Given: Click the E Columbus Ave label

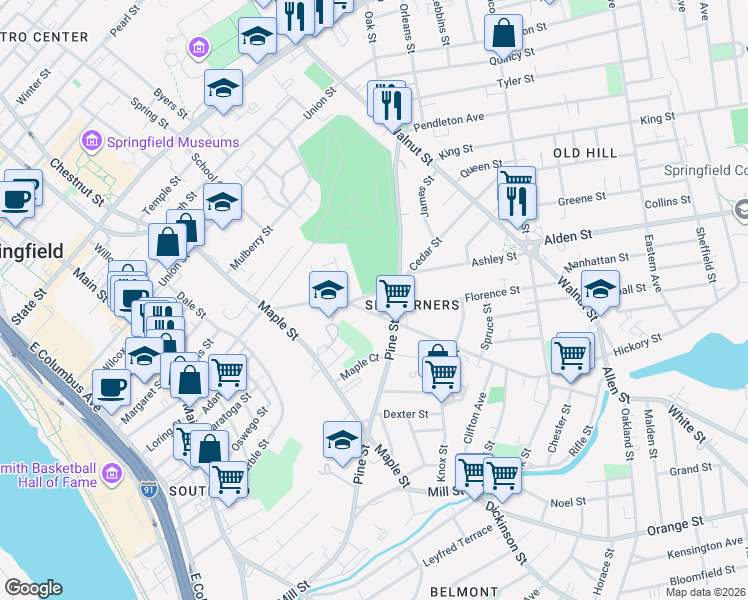Looking at the screenshot, I should pyautogui.click(x=64, y=377).
